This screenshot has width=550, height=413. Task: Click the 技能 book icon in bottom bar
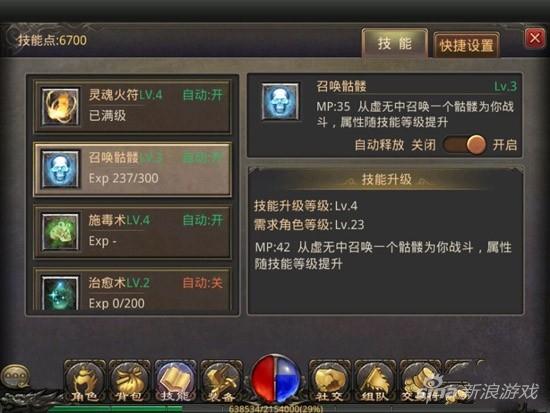point(175,382)
